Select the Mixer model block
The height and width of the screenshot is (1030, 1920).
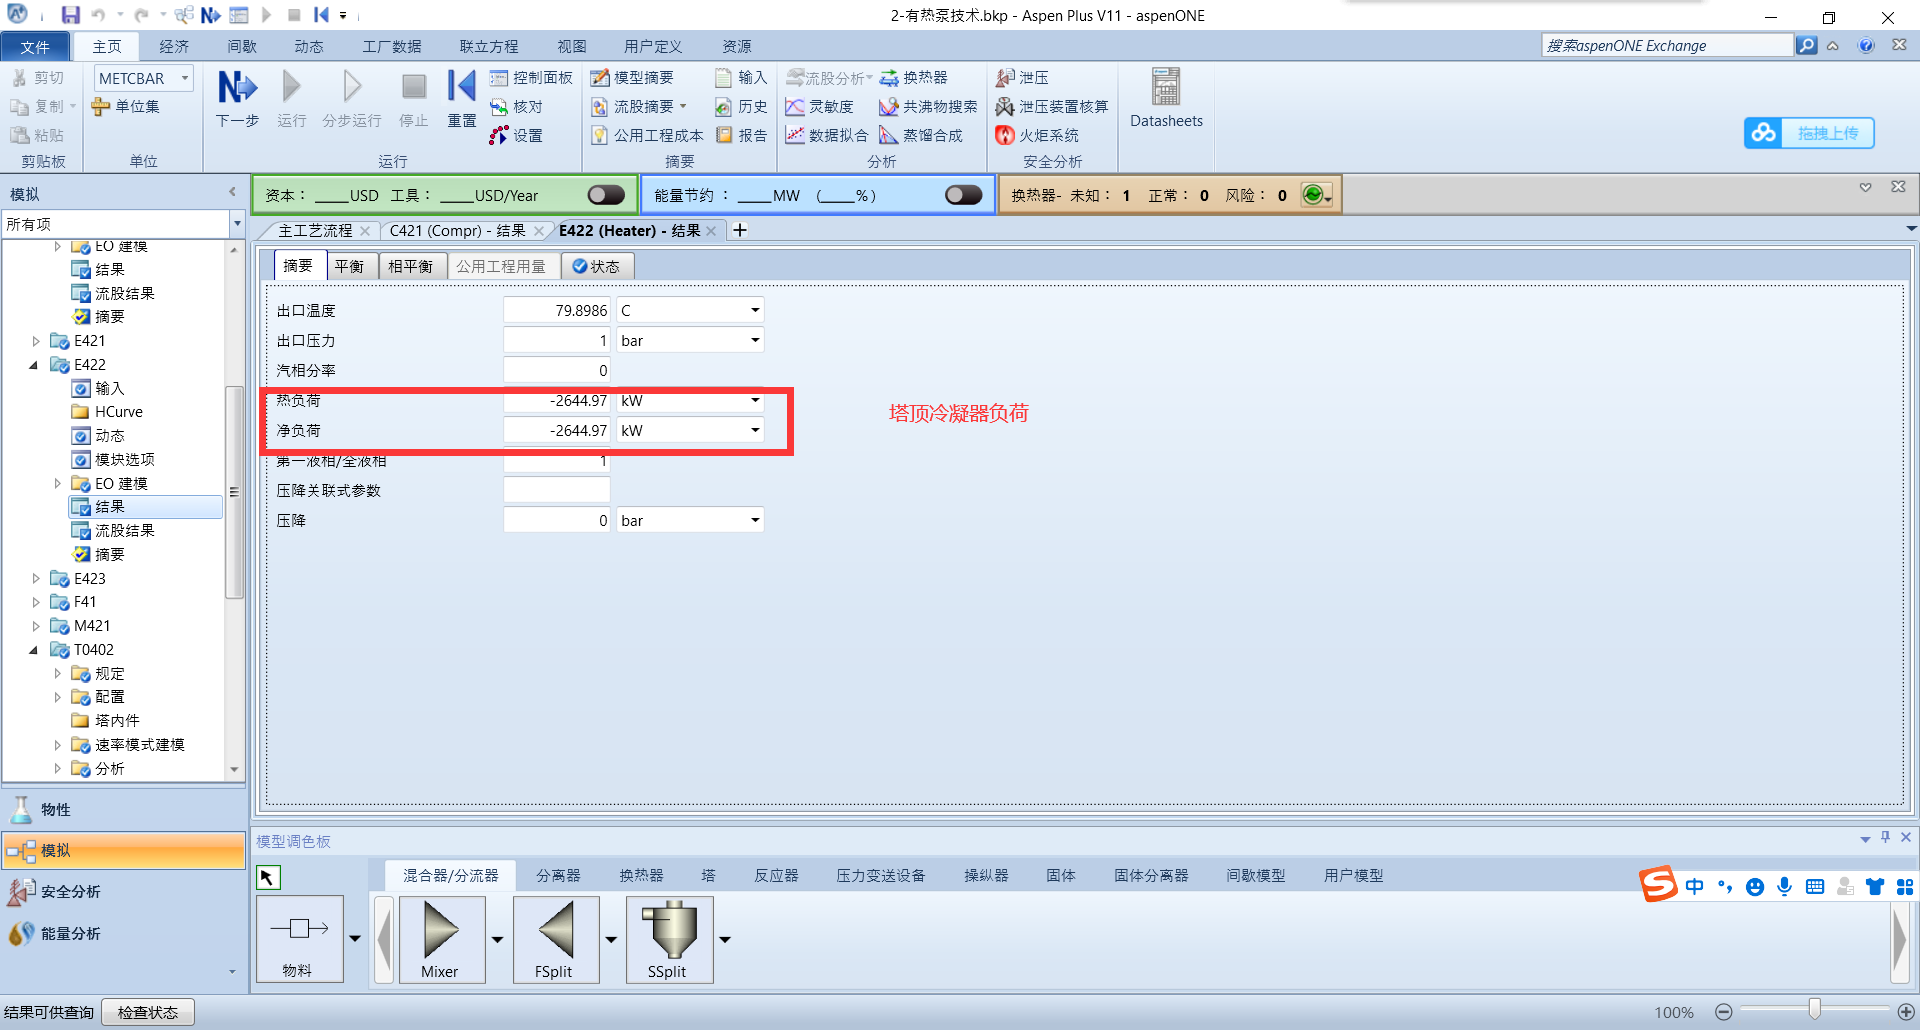[441, 939]
